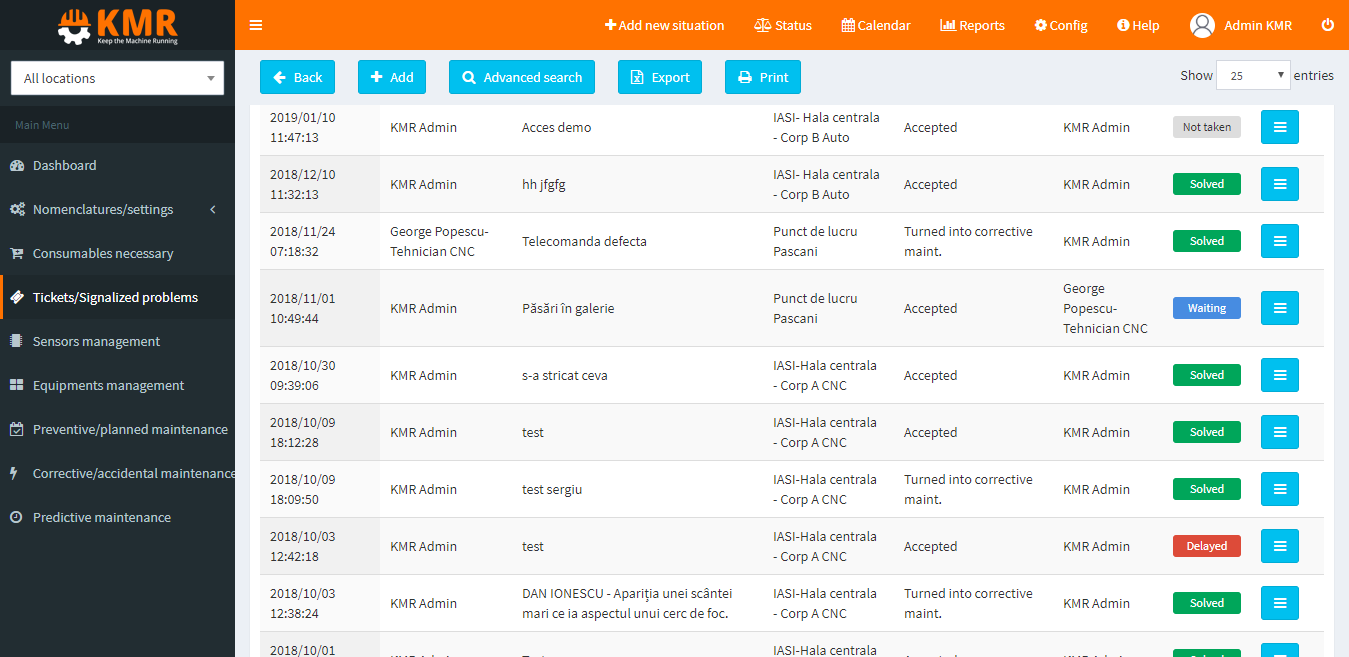This screenshot has width=1349, height=657.
Task: Click the Nomenclatures gears icon
Action: (17, 209)
